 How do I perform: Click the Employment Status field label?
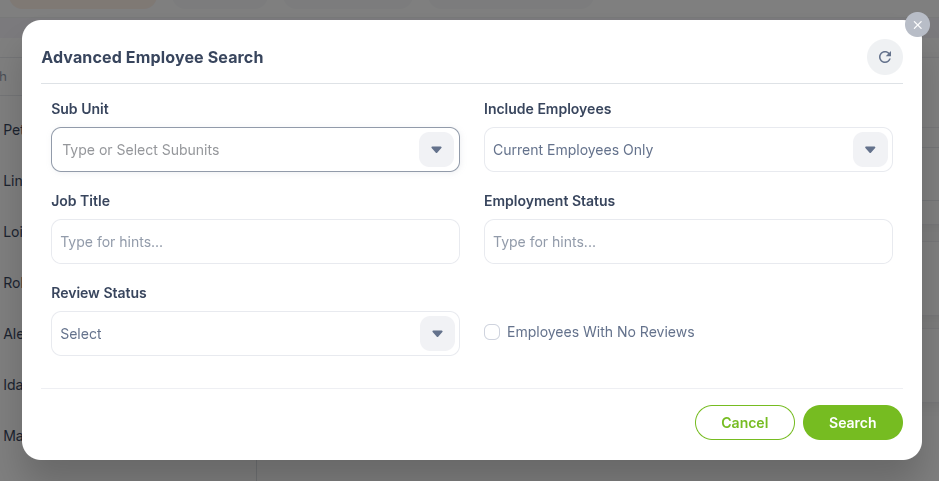click(x=549, y=201)
